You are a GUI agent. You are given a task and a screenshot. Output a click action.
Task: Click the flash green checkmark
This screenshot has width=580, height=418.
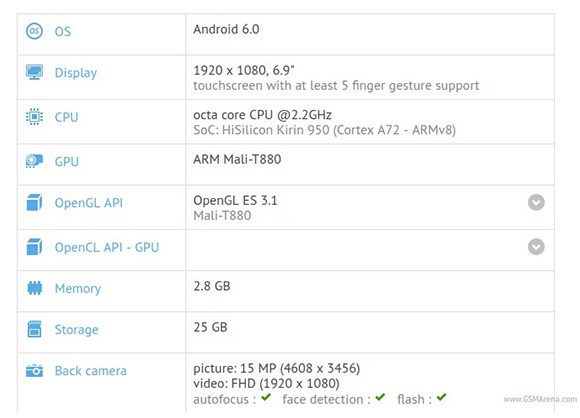tap(441, 398)
